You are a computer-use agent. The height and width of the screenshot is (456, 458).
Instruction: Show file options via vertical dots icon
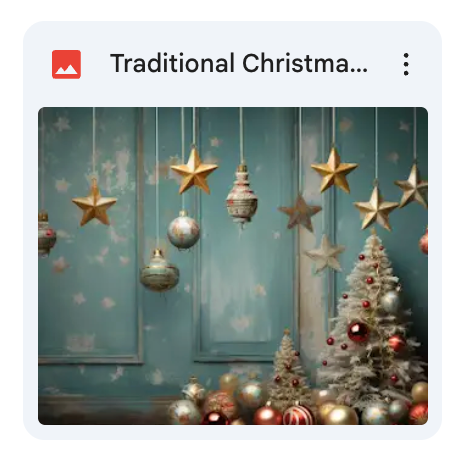(406, 64)
